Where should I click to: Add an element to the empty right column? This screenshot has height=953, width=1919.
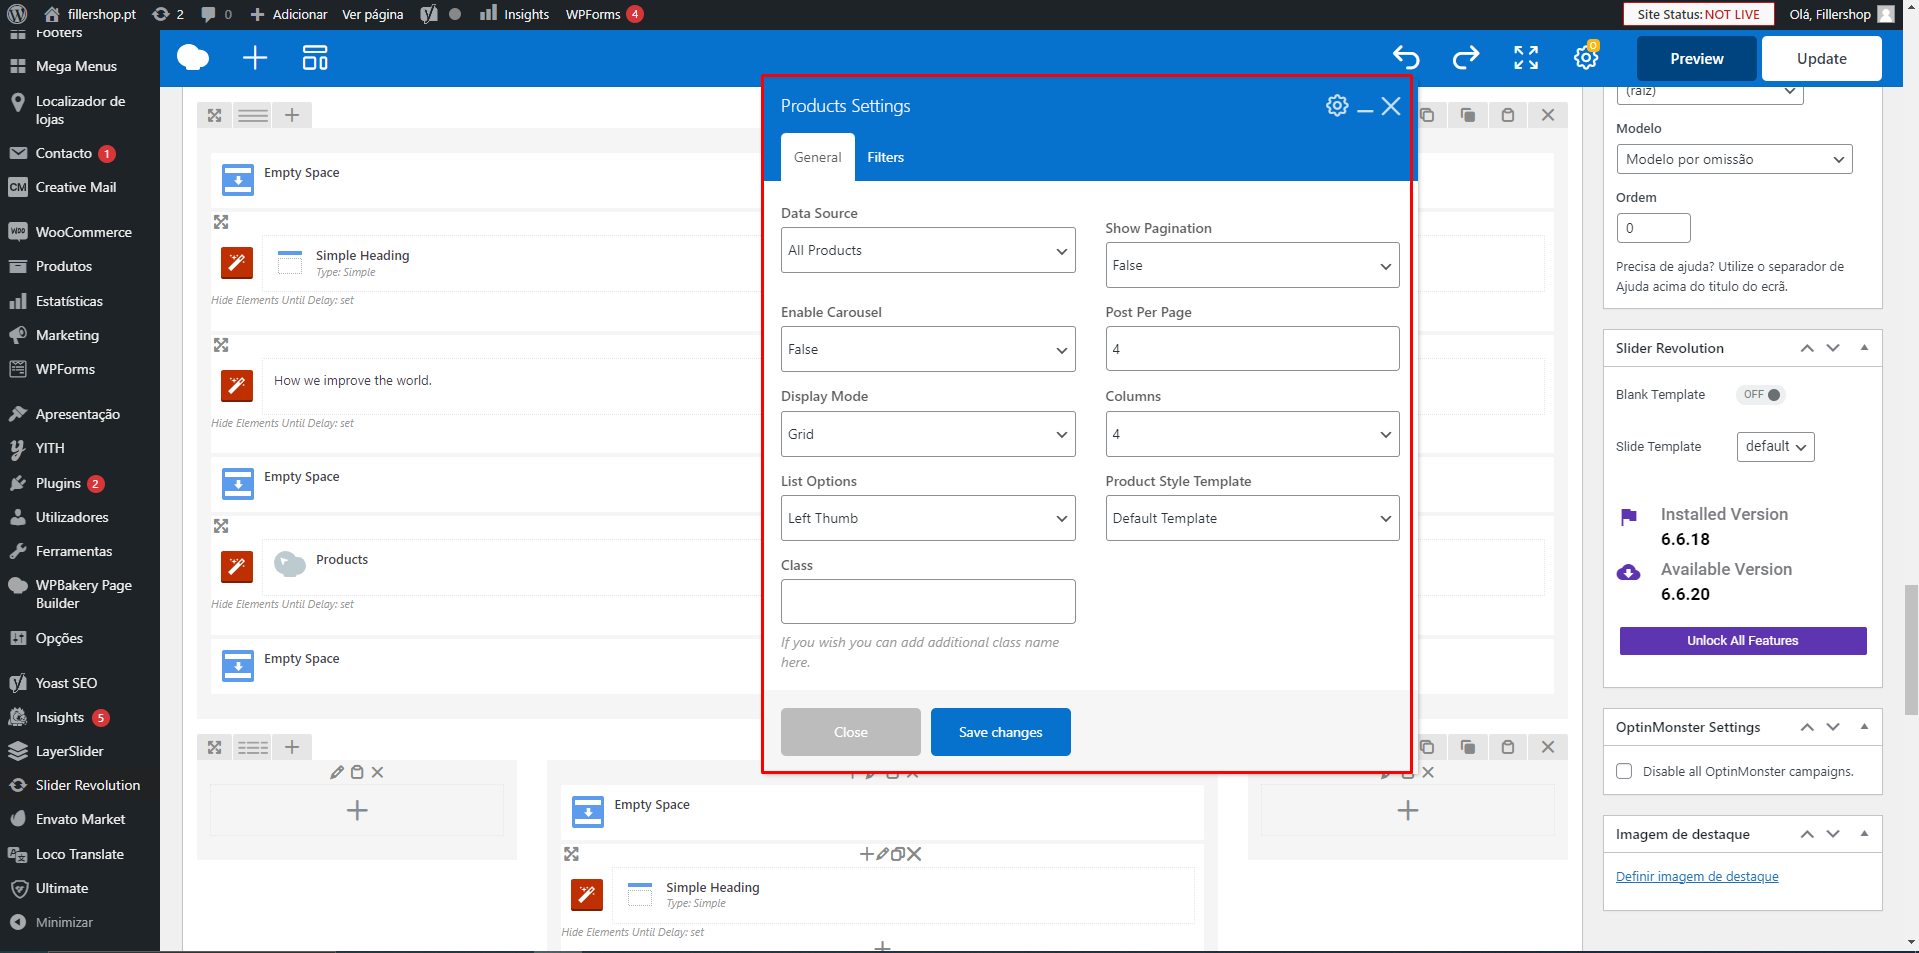click(x=1408, y=810)
